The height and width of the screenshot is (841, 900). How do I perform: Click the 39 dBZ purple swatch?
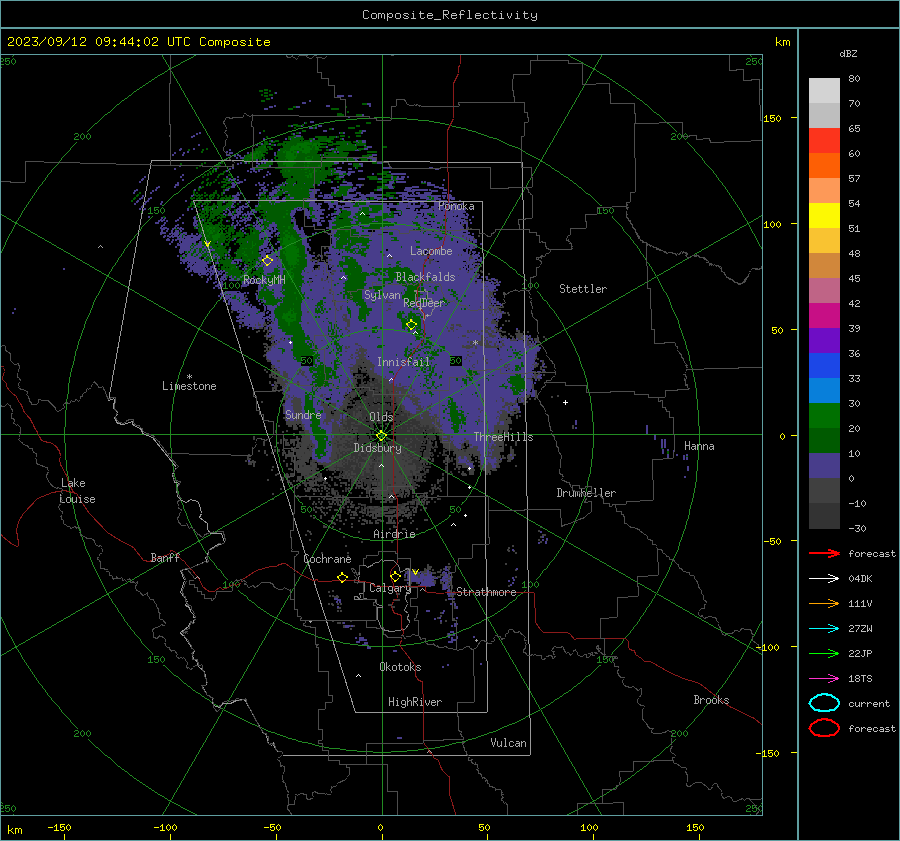tap(824, 340)
